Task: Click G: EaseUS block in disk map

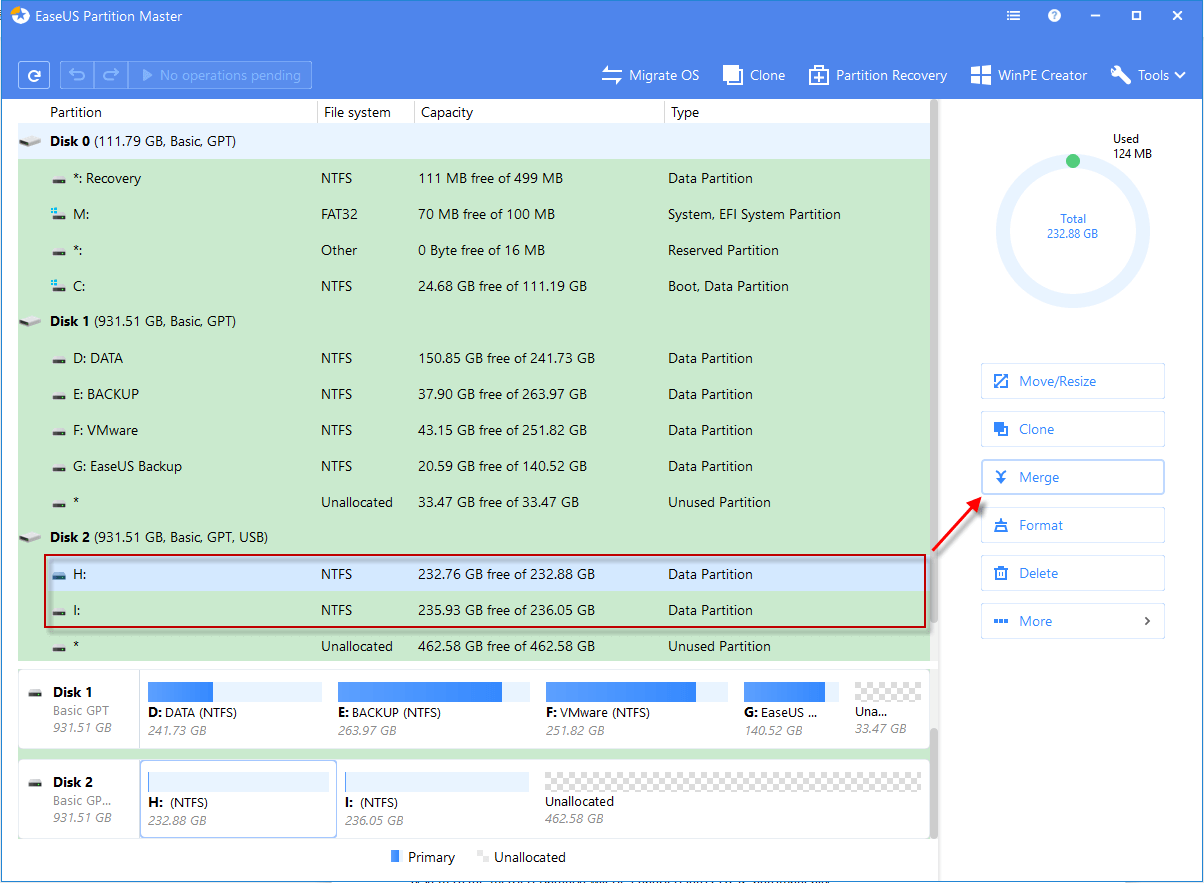Action: pyautogui.click(x=791, y=709)
